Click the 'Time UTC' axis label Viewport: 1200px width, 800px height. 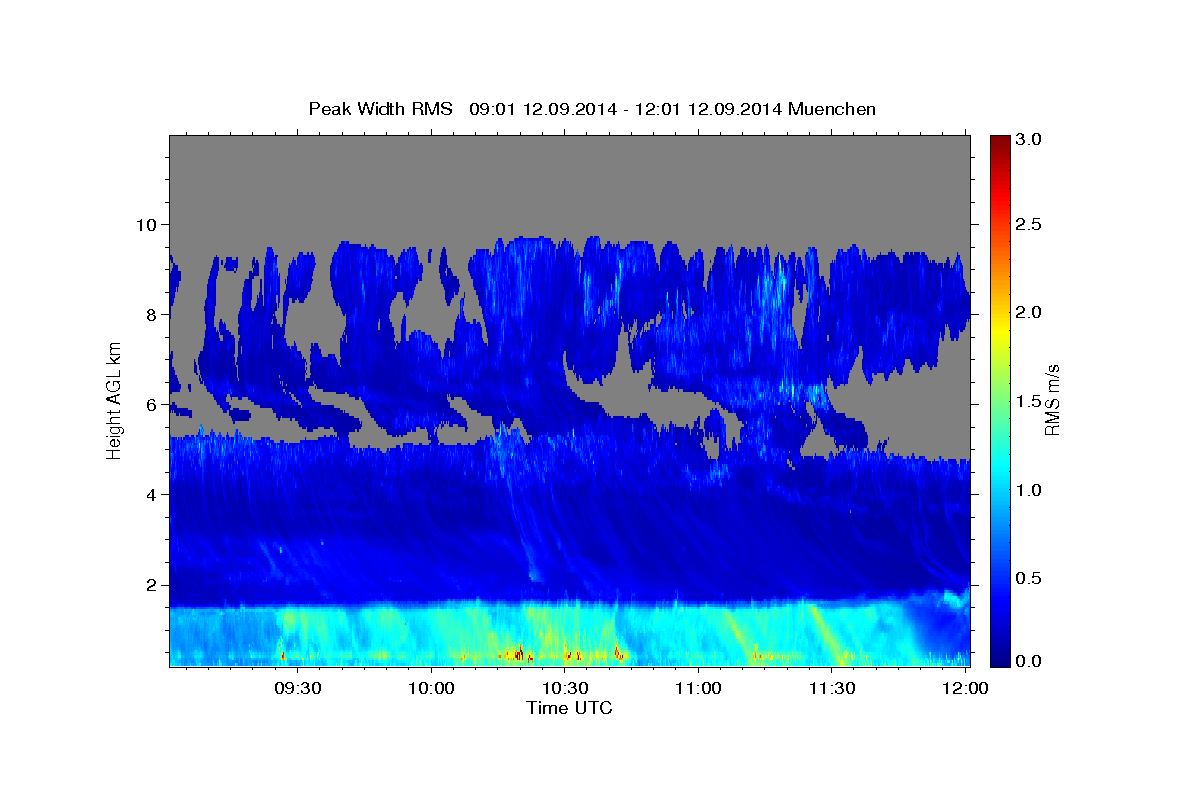coord(569,708)
